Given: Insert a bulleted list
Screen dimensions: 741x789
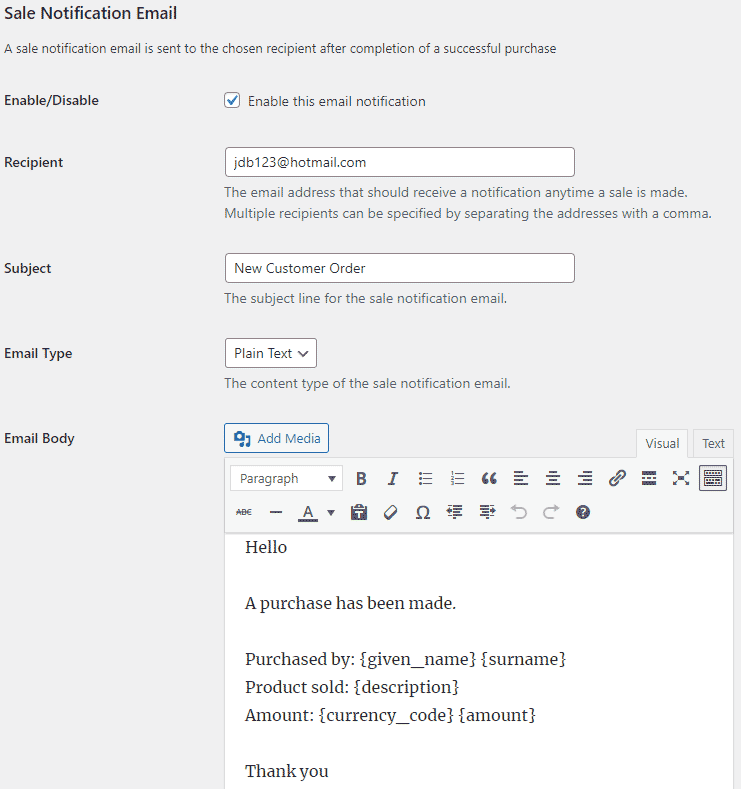Looking at the screenshot, I should (x=425, y=478).
